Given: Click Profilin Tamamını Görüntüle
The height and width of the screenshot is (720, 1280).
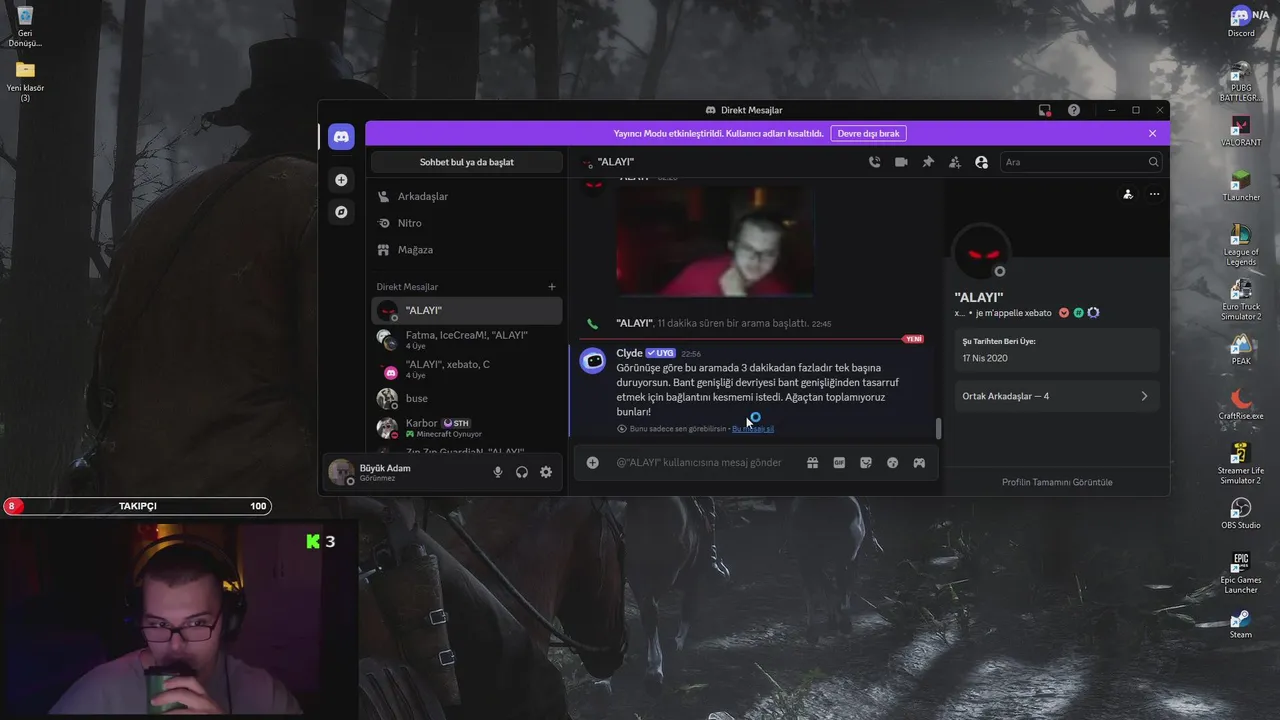Looking at the screenshot, I should click(1057, 482).
